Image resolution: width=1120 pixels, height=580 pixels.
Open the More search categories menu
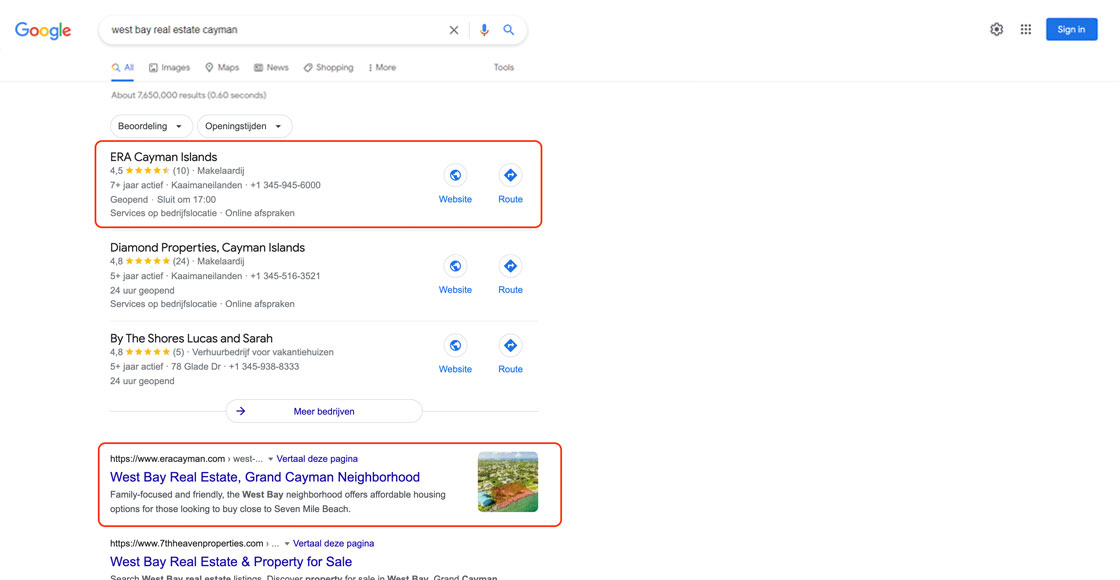pos(381,68)
